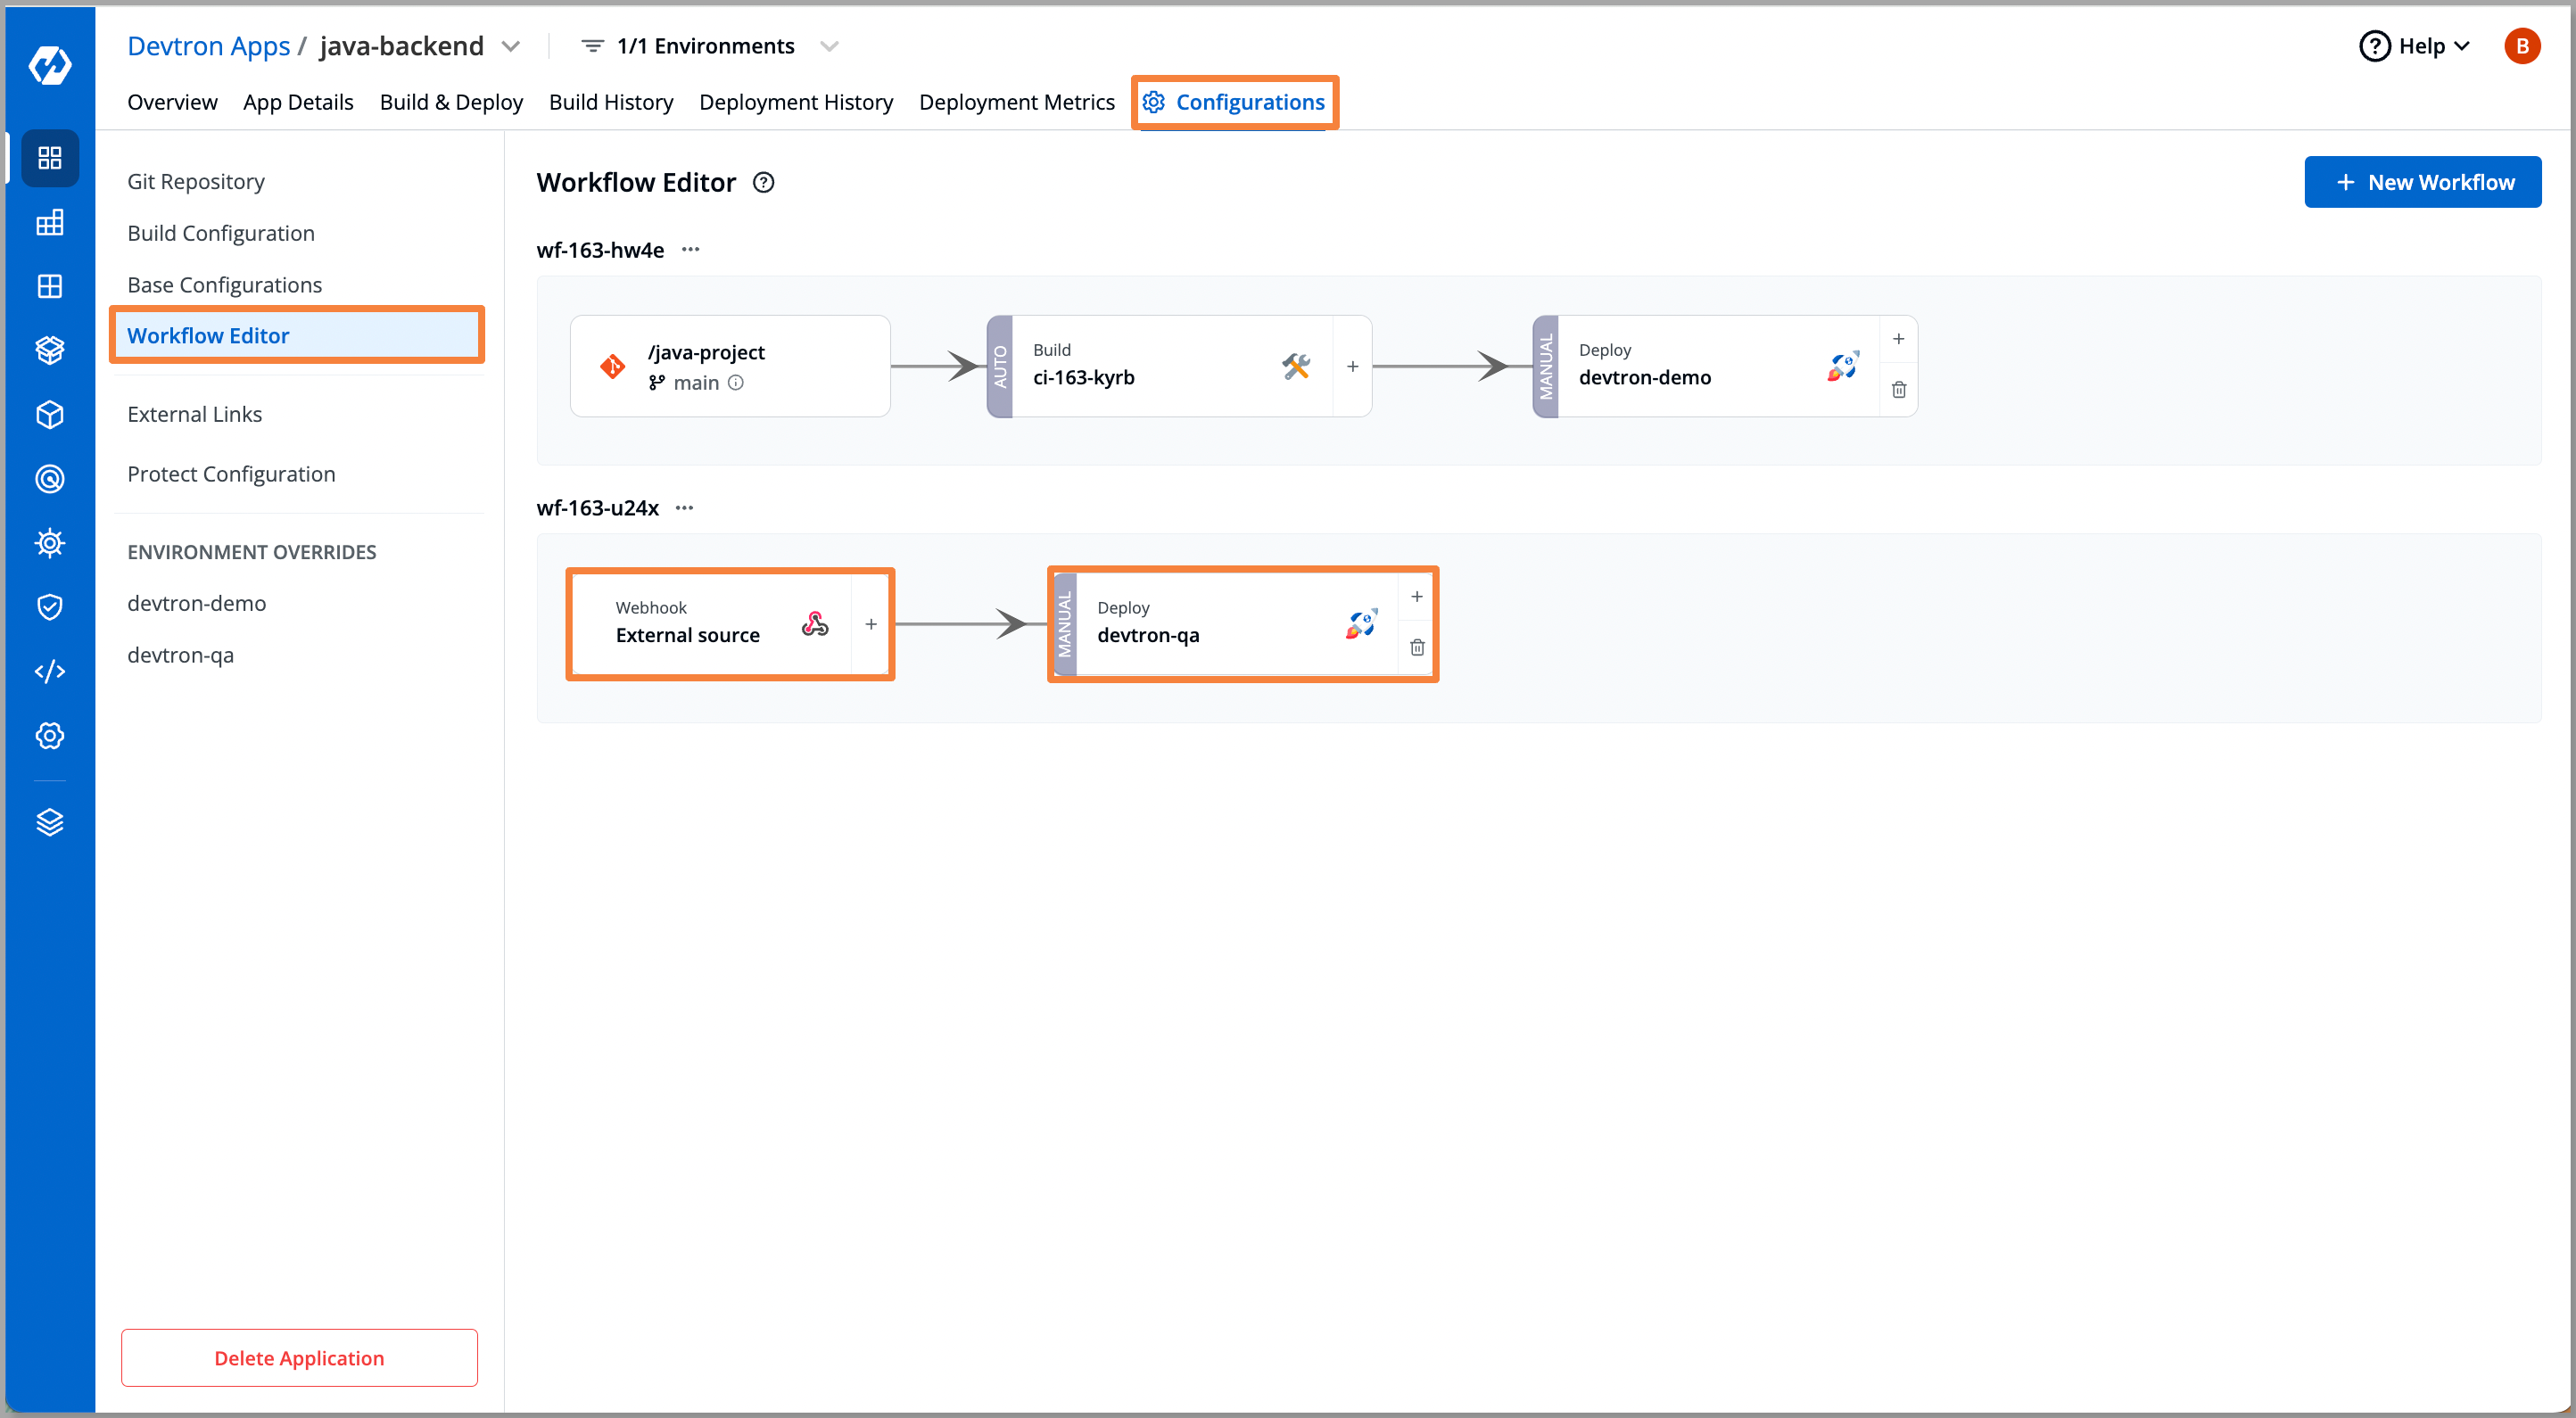2576x1418 pixels.
Task: Delete devtron-qa deploy node trash icon
Action: pos(1416,648)
